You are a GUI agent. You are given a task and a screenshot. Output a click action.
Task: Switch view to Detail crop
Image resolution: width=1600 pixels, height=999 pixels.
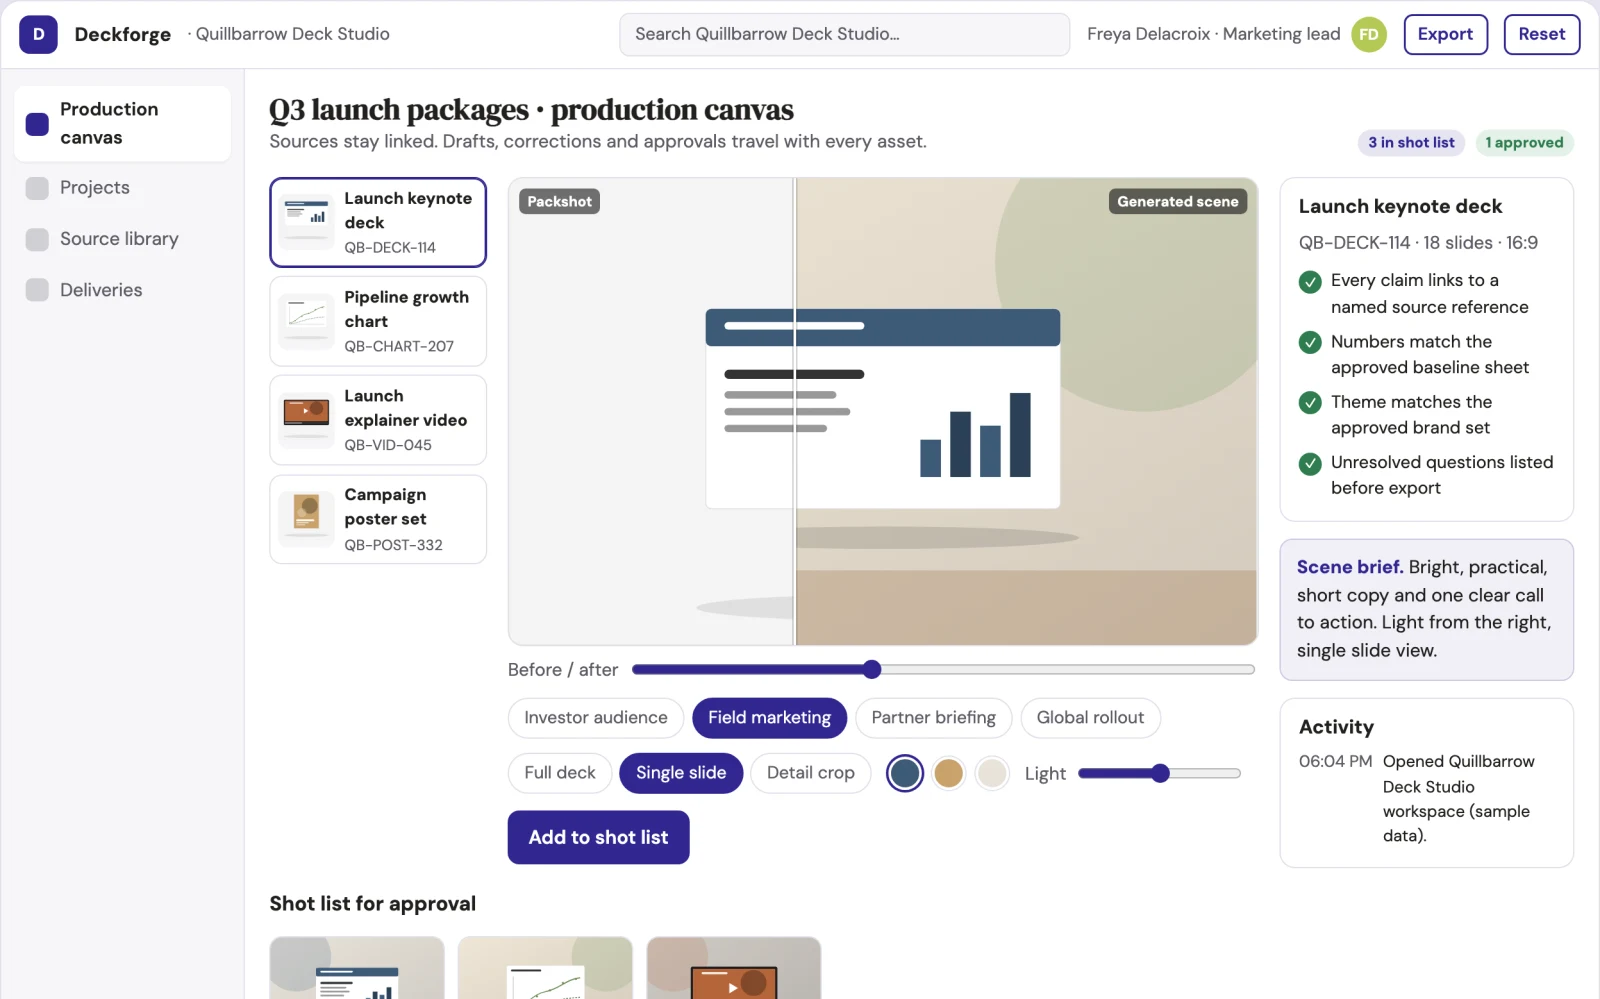(811, 773)
